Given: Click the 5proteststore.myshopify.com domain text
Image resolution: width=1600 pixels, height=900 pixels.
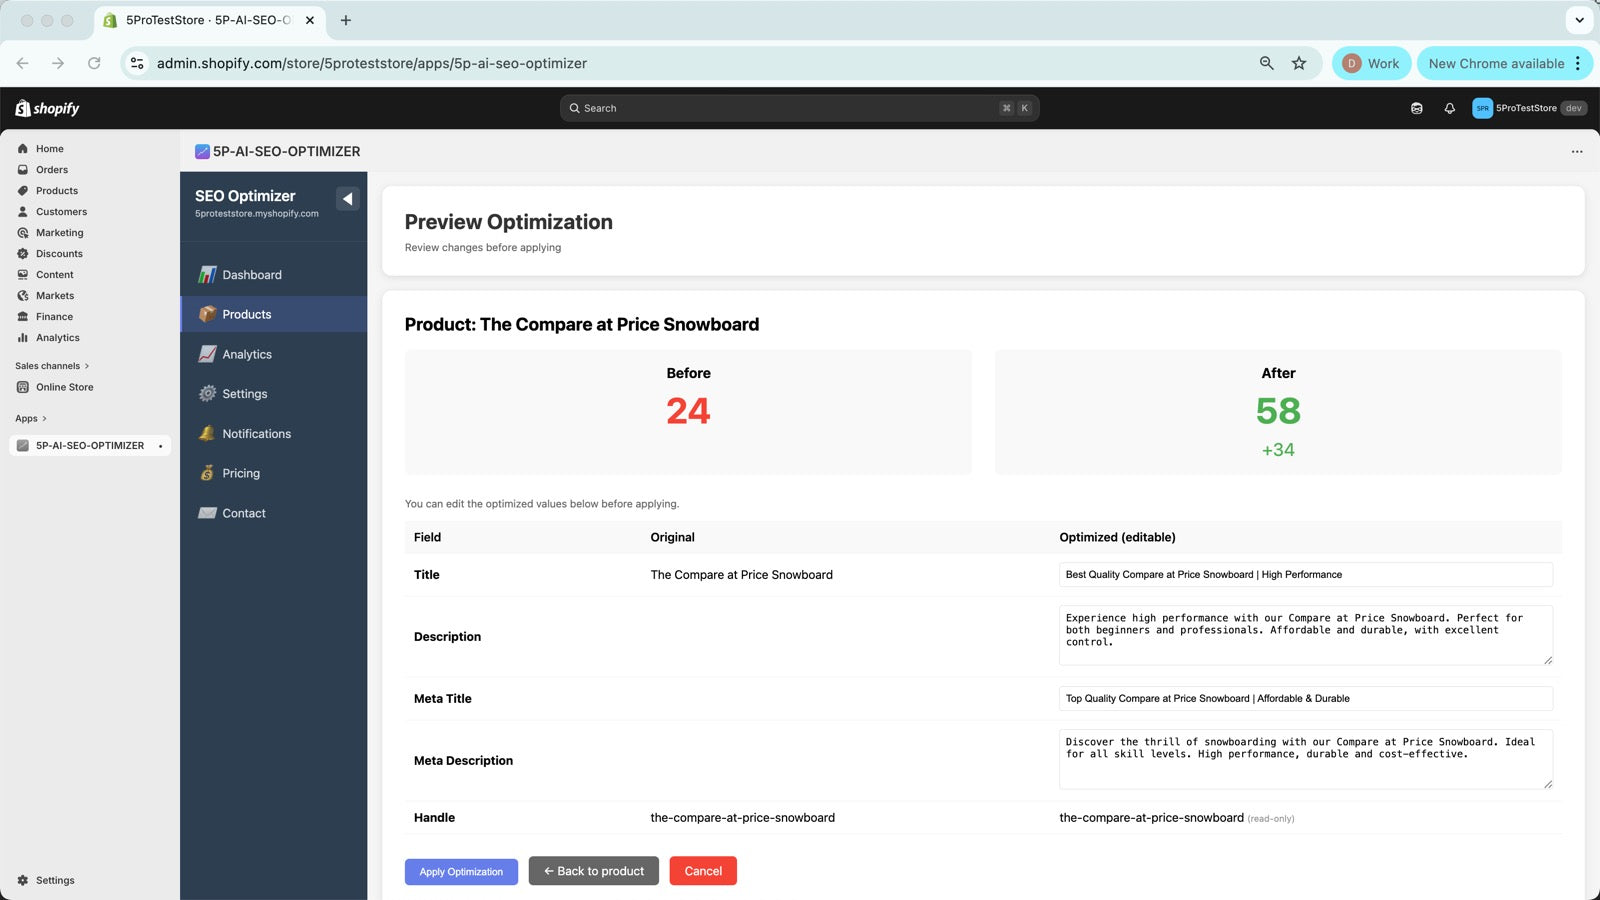Looking at the screenshot, I should tap(257, 214).
